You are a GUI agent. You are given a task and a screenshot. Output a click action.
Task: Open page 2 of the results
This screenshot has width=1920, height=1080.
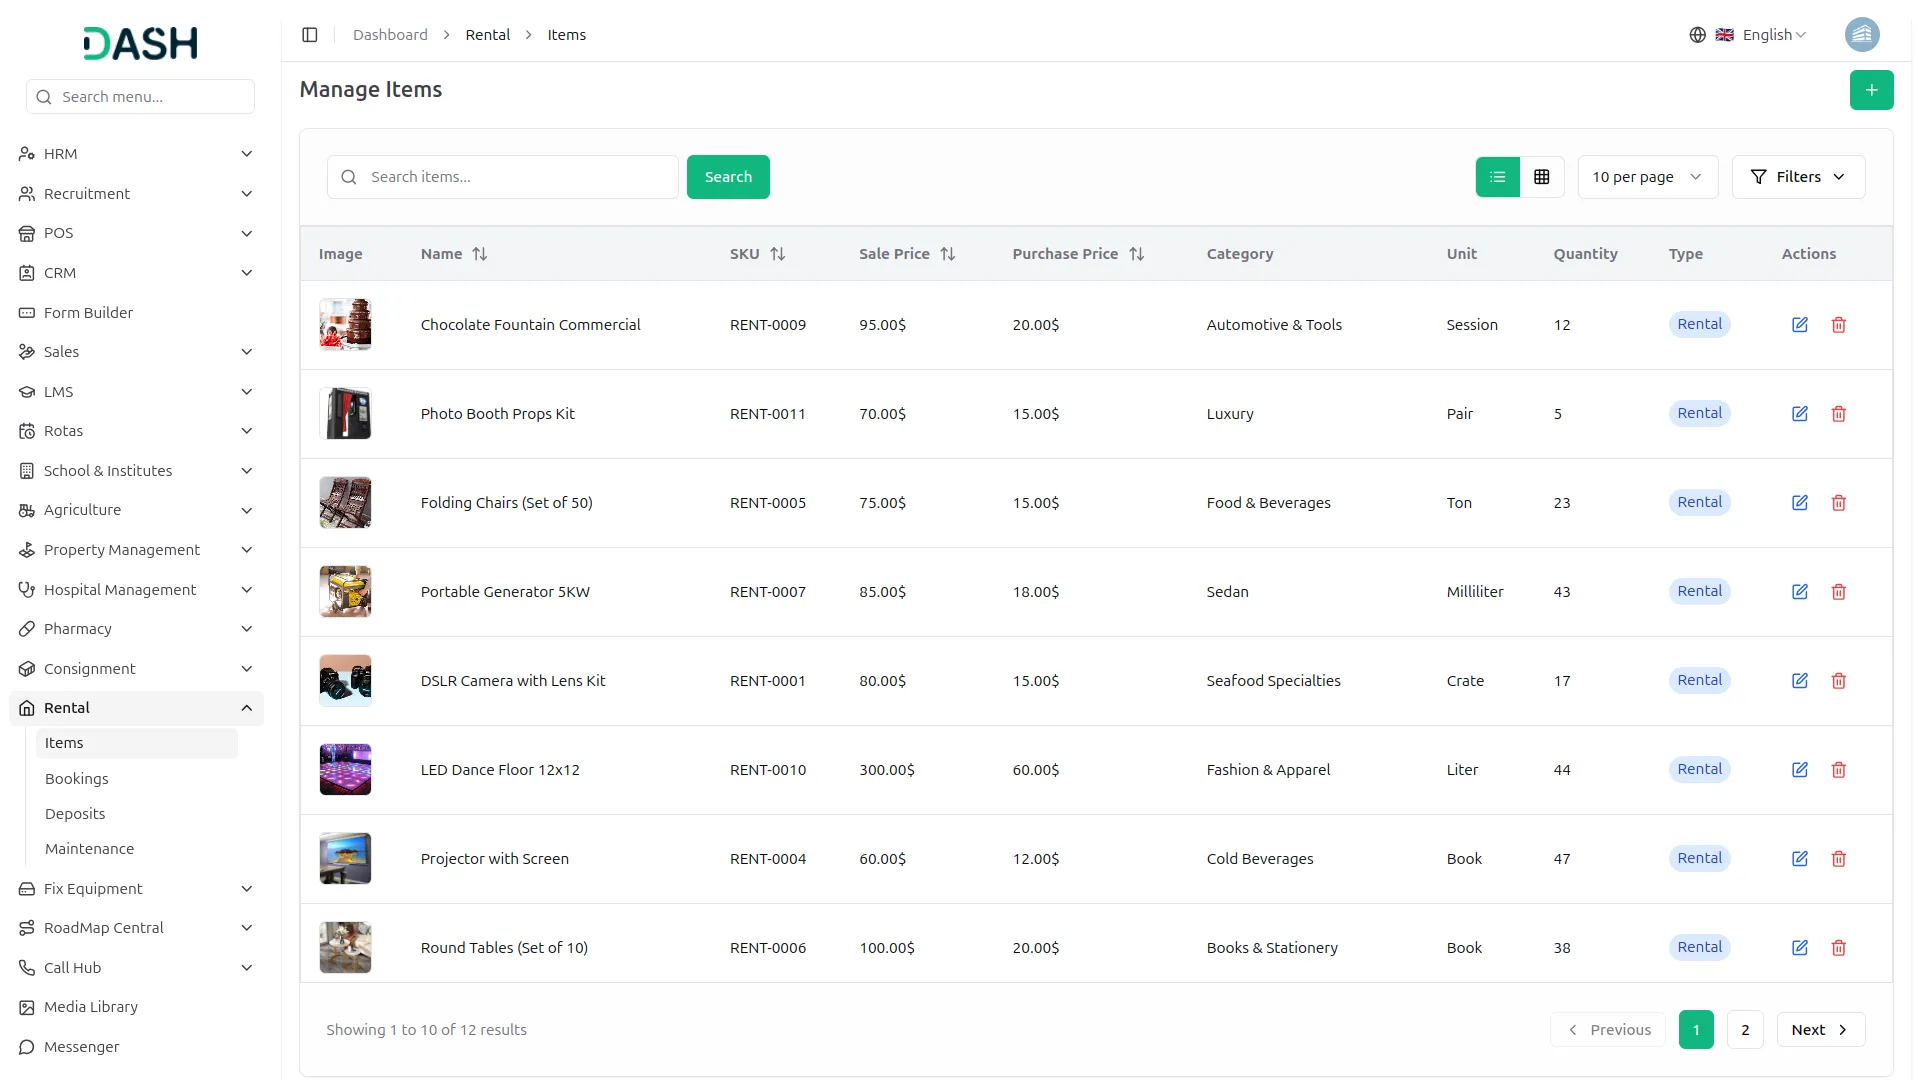coord(1745,1029)
